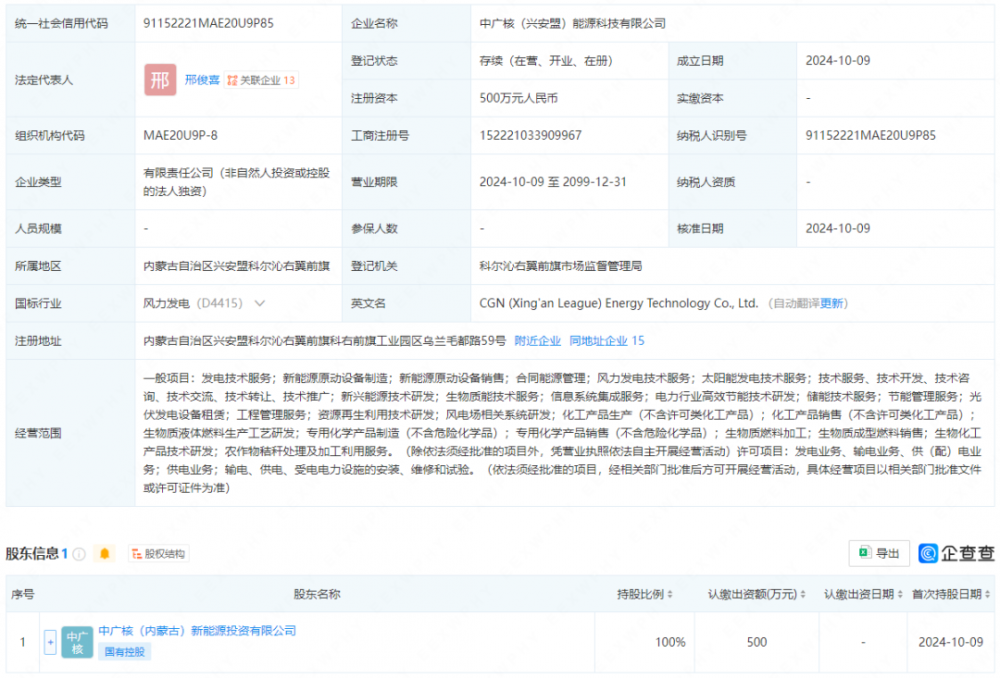Viewport: 1000px width, 678px height.
Task: Click the 纳税人识别号 value 91152221MAE20U9P85
Action: click(x=871, y=135)
